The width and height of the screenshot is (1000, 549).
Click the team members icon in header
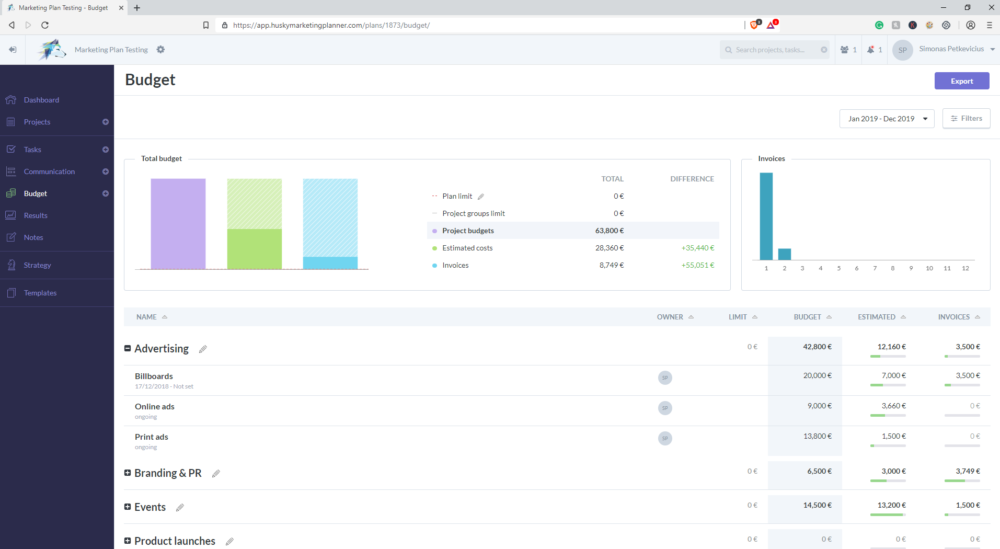point(844,50)
